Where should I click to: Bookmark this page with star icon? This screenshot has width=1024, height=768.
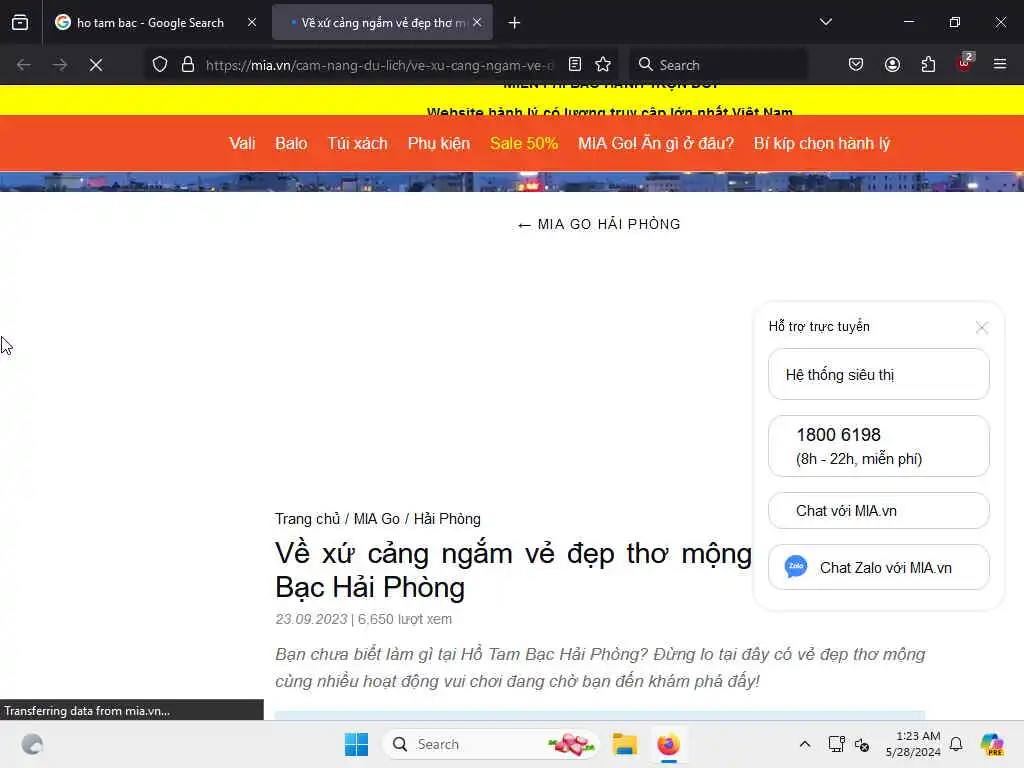[x=603, y=65]
